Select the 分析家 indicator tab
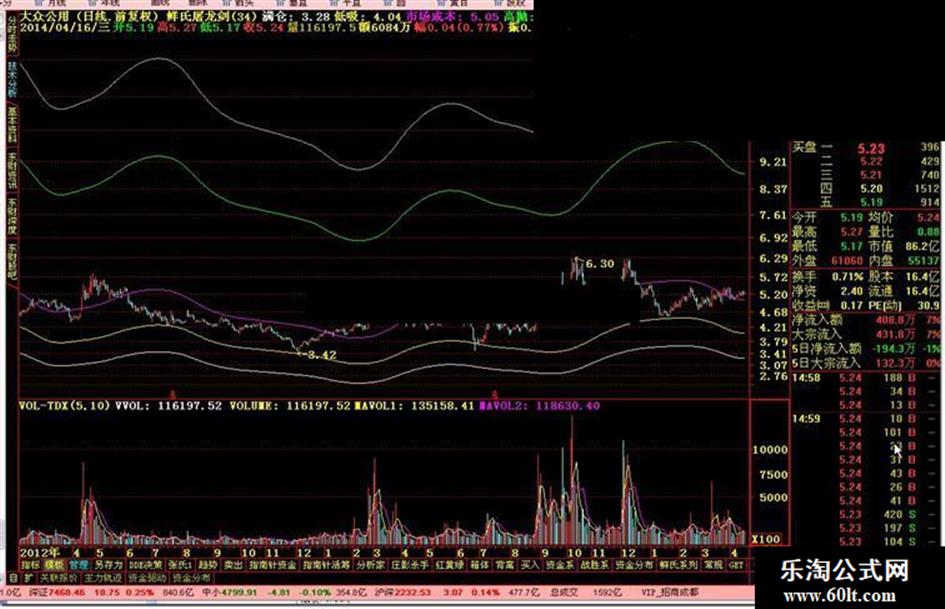Viewport: 945px width, 609px height. pos(371,565)
